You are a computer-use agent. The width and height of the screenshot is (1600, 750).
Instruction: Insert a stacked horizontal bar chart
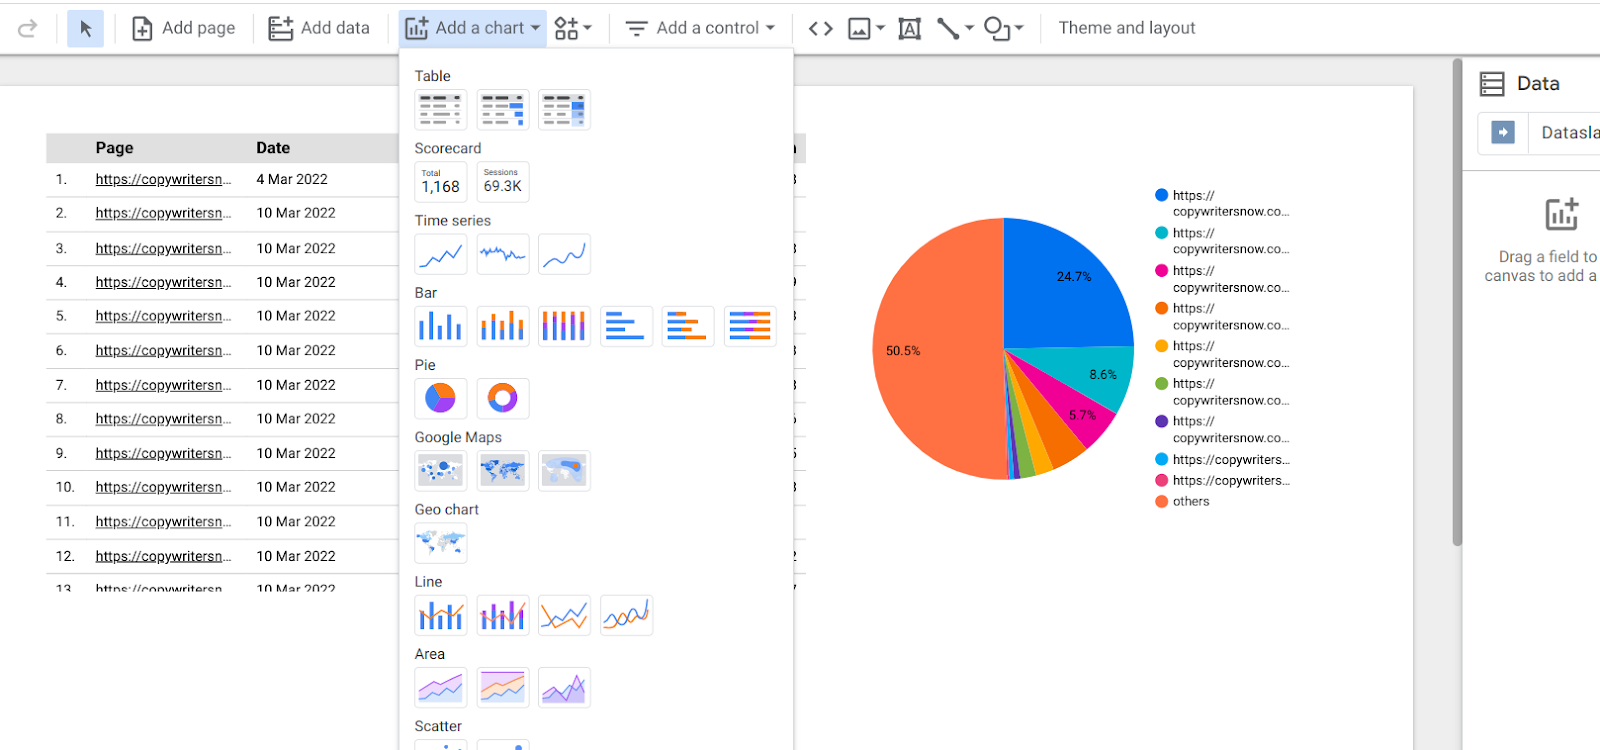point(688,326)
